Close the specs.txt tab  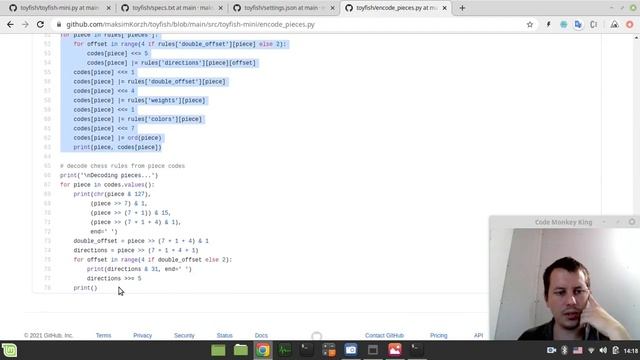[x=221, y=8]
